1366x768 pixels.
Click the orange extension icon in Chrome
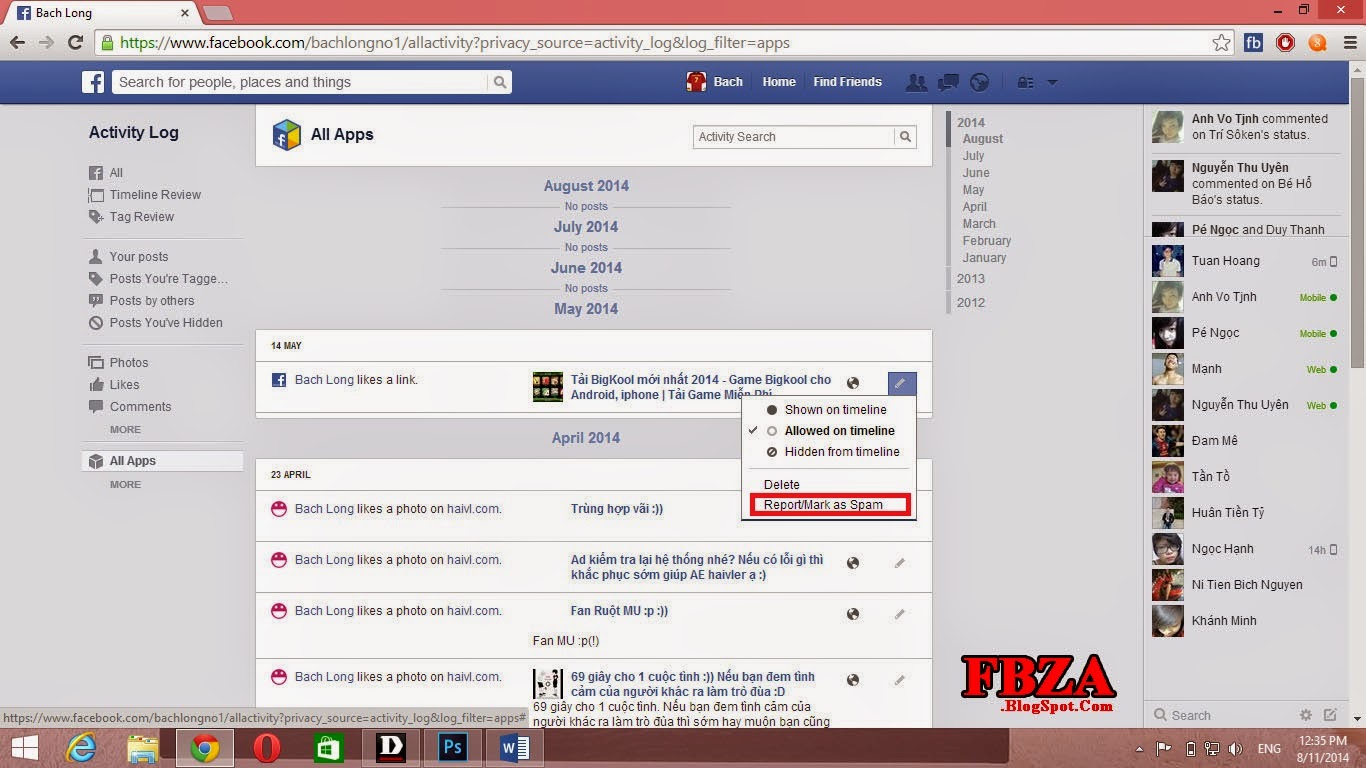1317,43
